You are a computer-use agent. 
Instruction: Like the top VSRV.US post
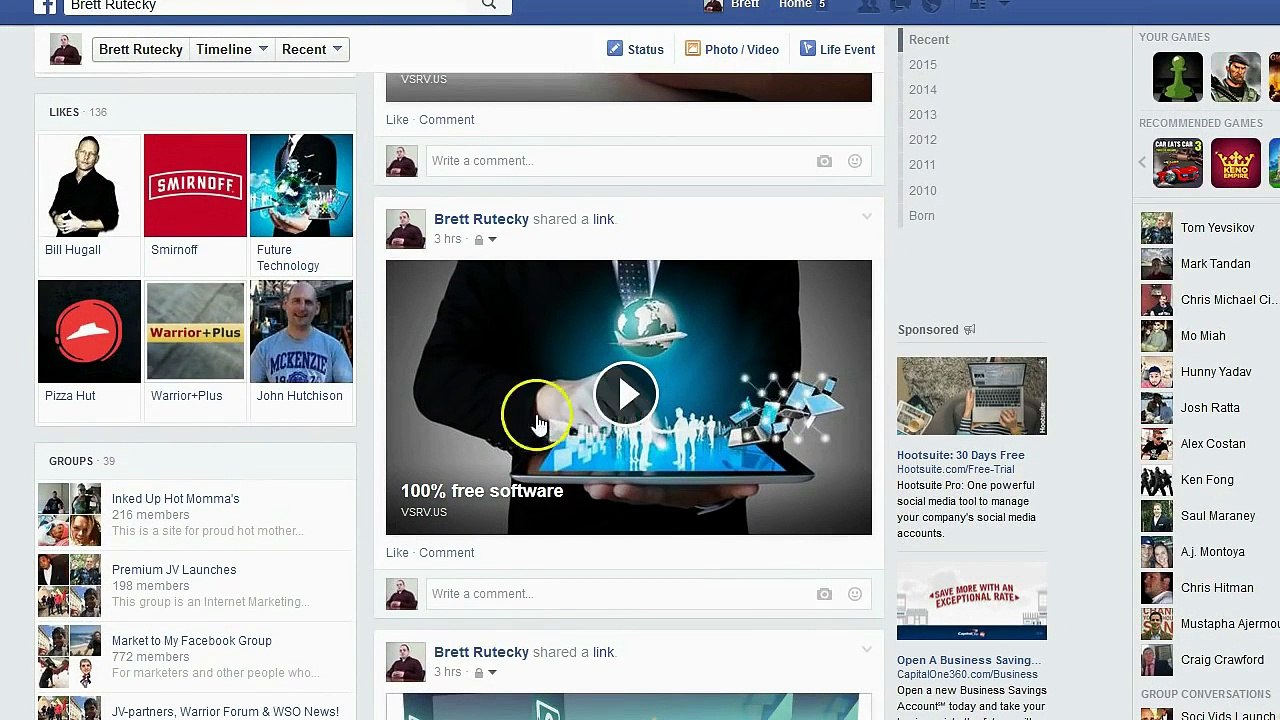pyautogui.click(x=397, y=120)
